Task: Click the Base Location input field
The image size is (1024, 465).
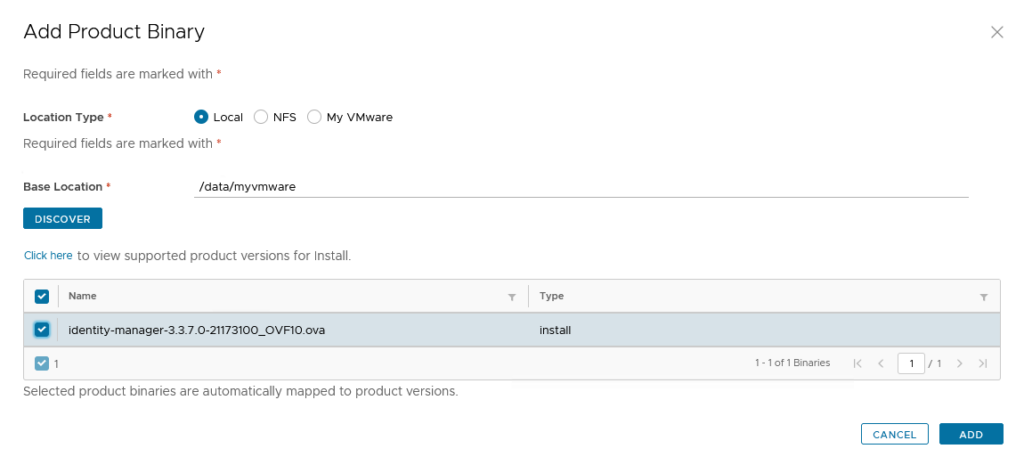Action: [580, 186]
